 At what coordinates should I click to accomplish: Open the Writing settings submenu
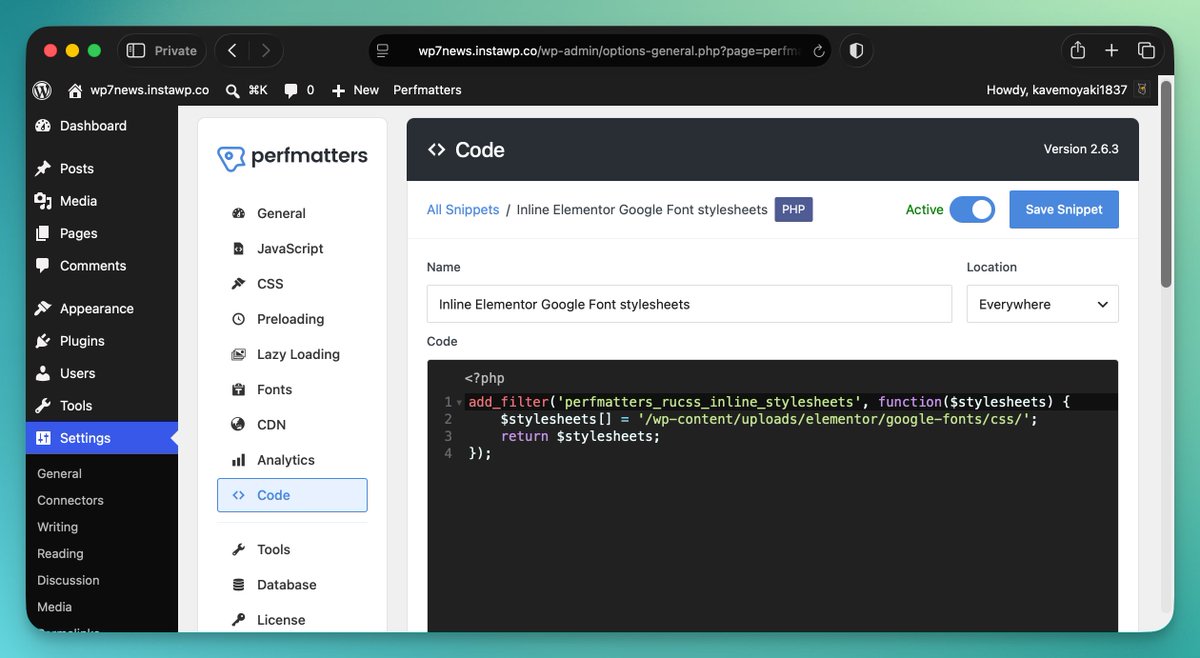click(x=57, y=527)
